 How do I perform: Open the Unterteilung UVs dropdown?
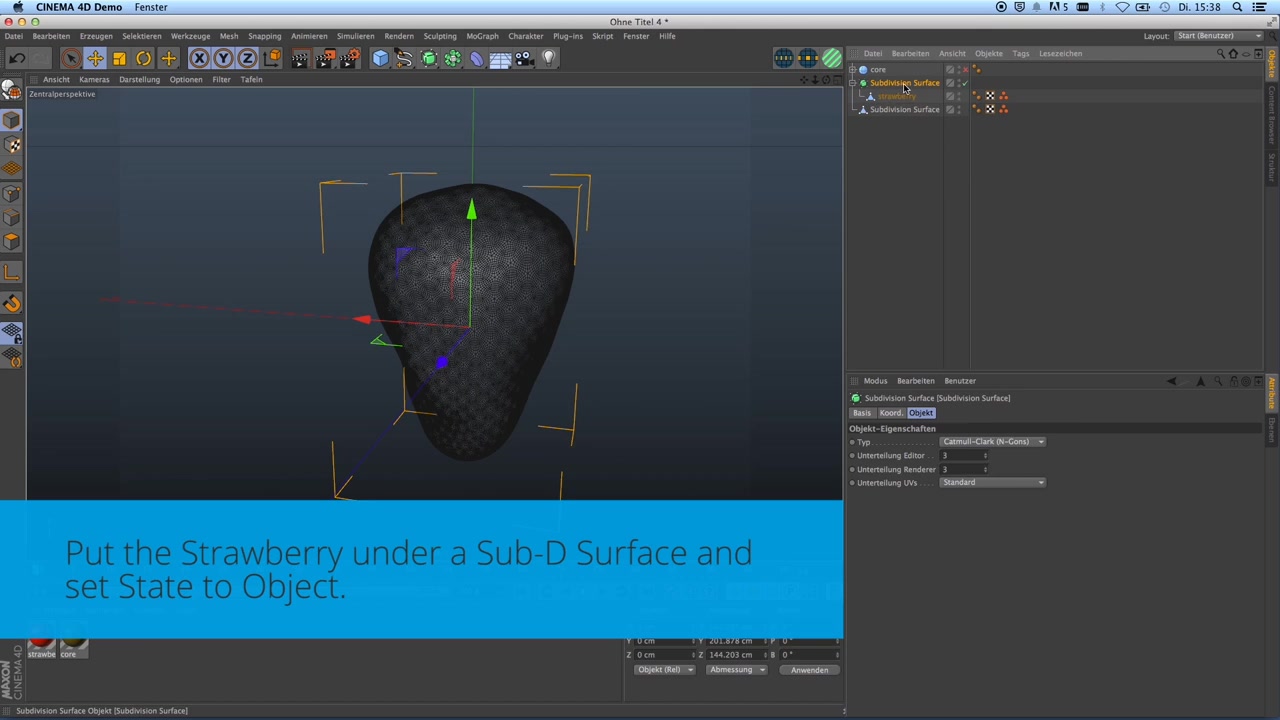point(991,482)
